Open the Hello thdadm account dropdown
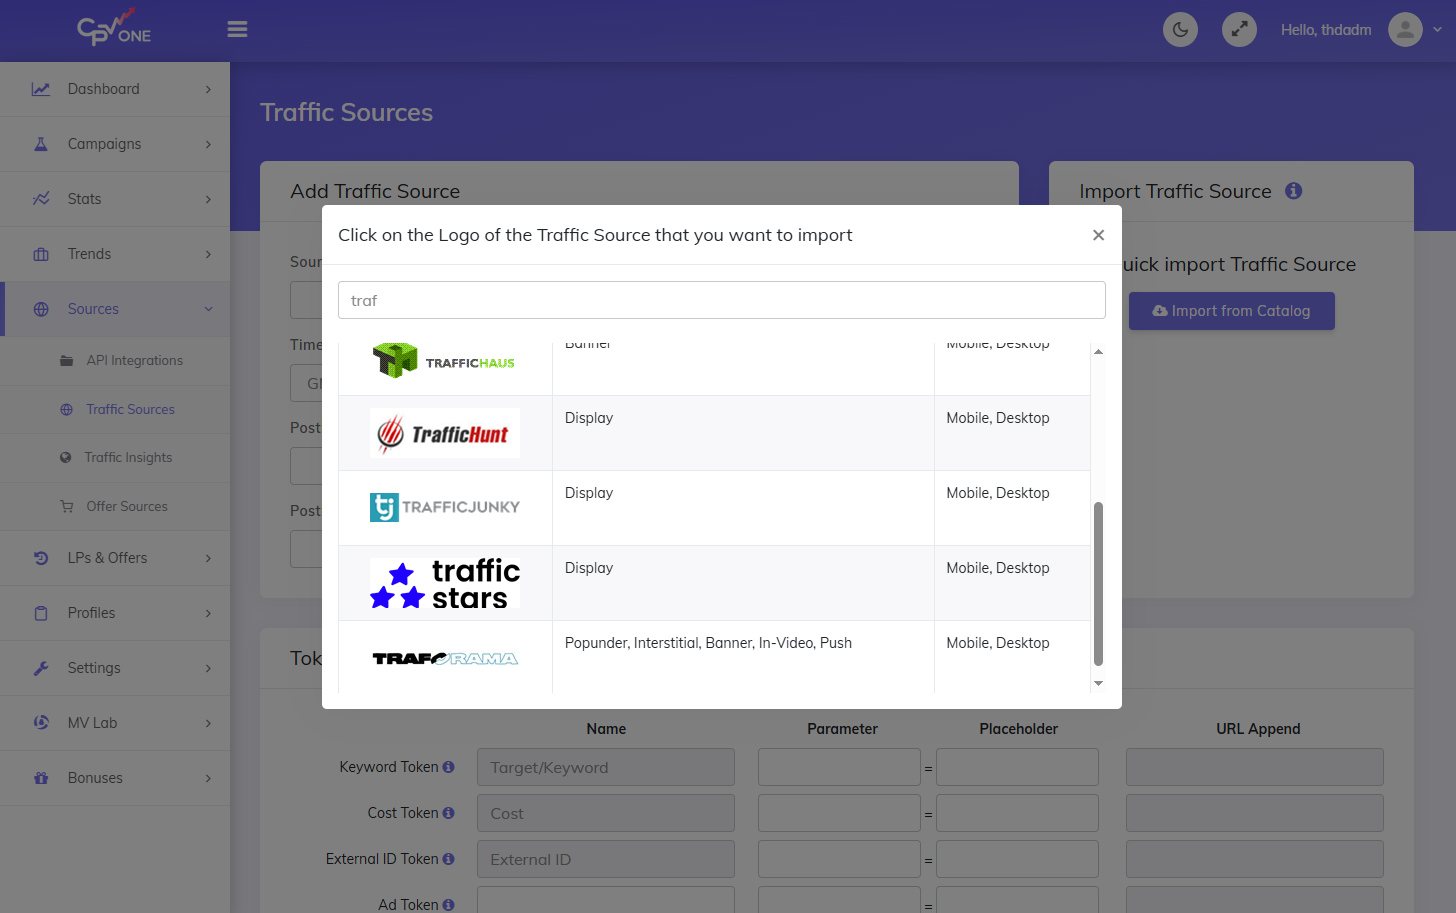 coord(1326,29)
